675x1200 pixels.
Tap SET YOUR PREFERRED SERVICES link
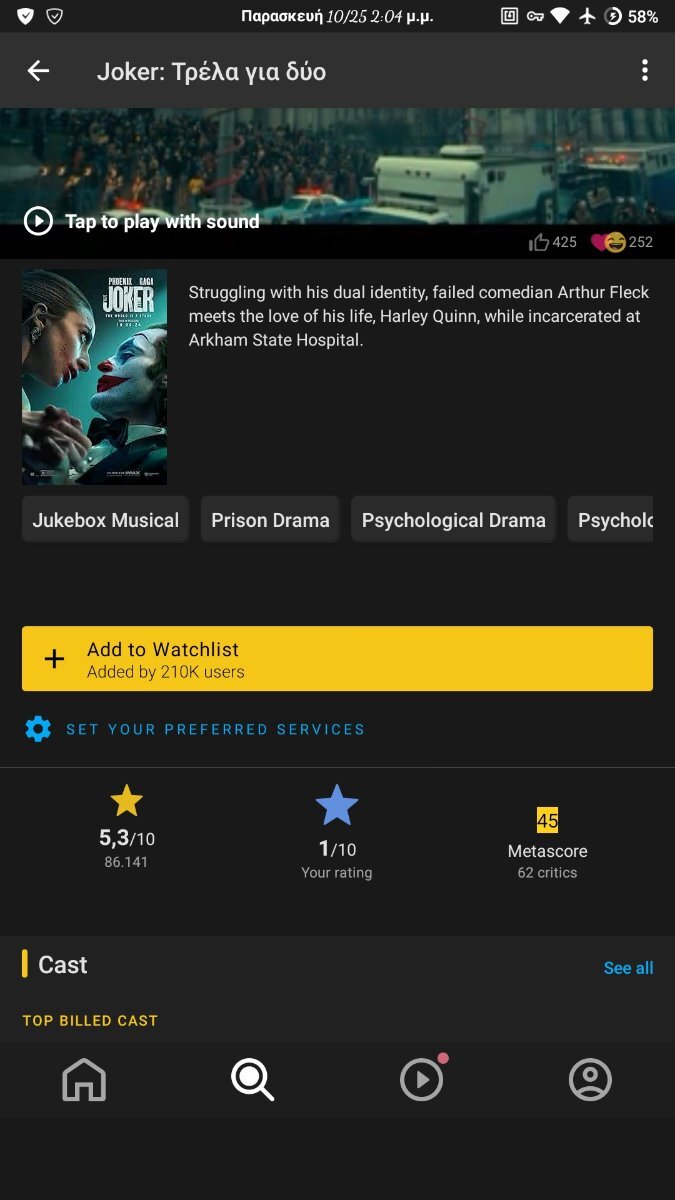pyautogui.click(x=215, y=730)
